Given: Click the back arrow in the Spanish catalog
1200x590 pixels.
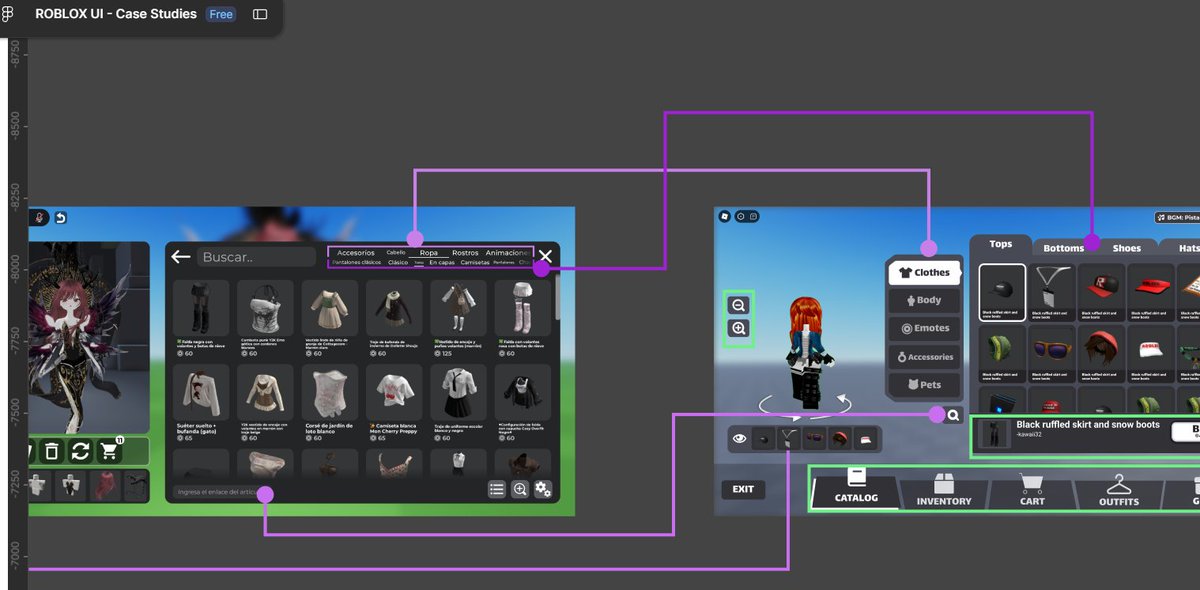Looking at the screenshot, I should point(180,257).
